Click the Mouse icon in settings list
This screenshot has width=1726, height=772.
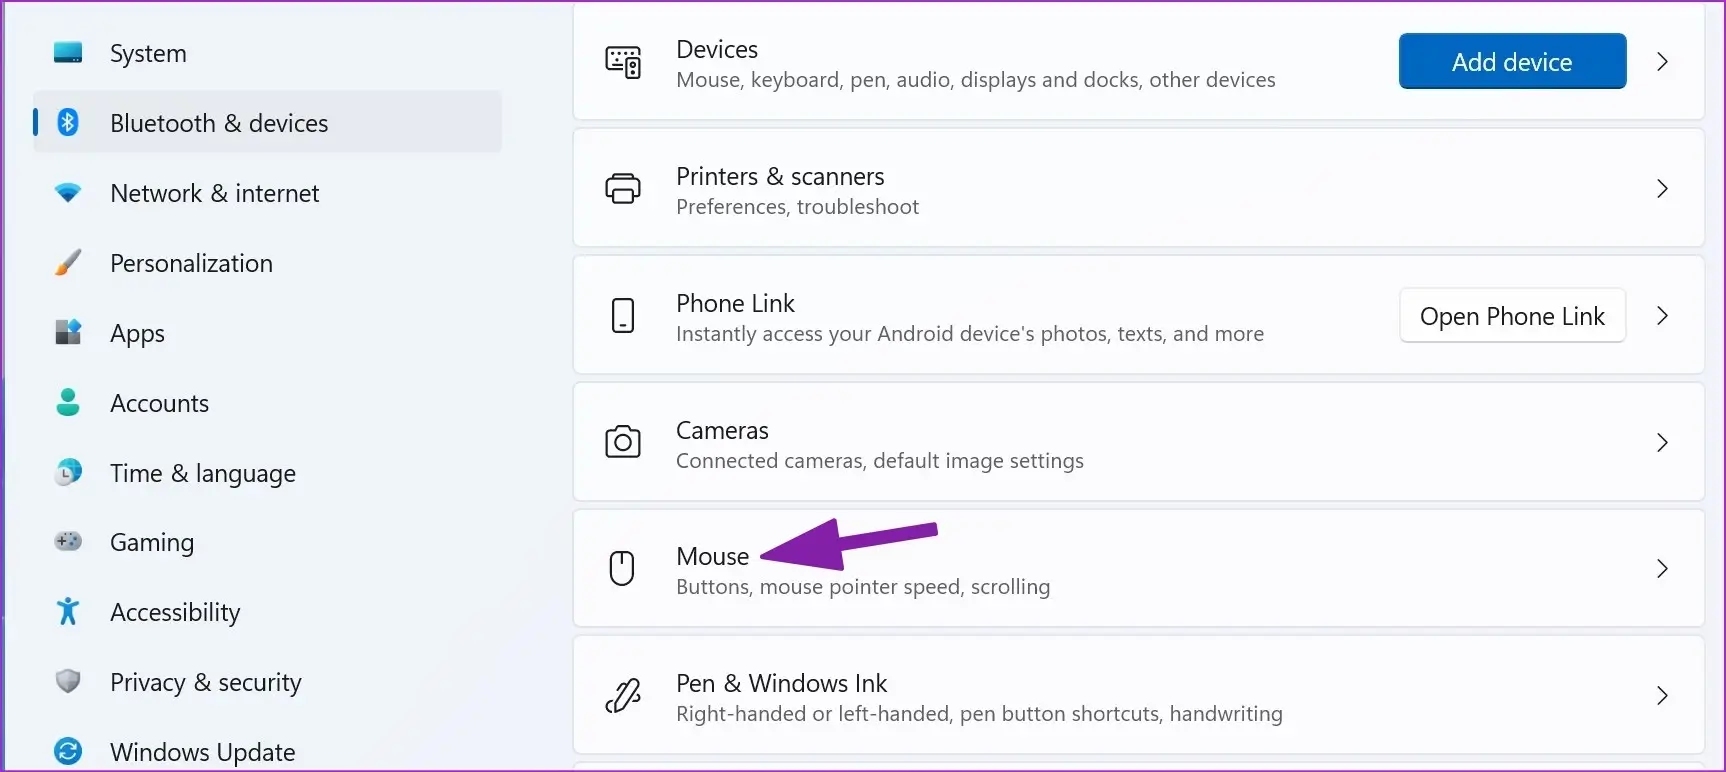coord(622,568)
